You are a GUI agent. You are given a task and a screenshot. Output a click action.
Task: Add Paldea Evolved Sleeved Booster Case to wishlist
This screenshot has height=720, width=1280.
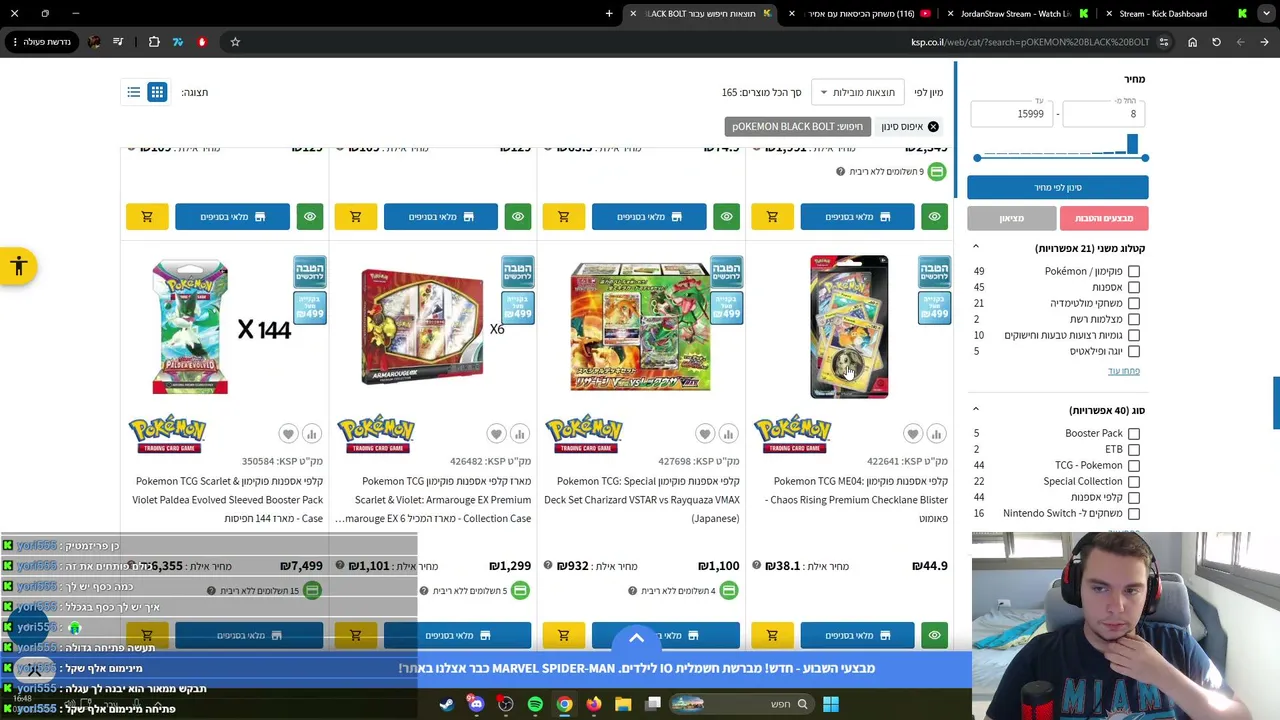point(288,434)
